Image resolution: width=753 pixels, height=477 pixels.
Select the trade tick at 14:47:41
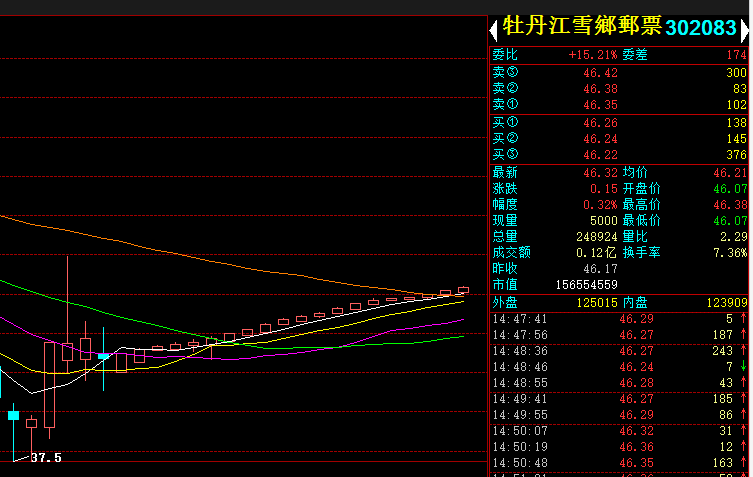[619, 319]
